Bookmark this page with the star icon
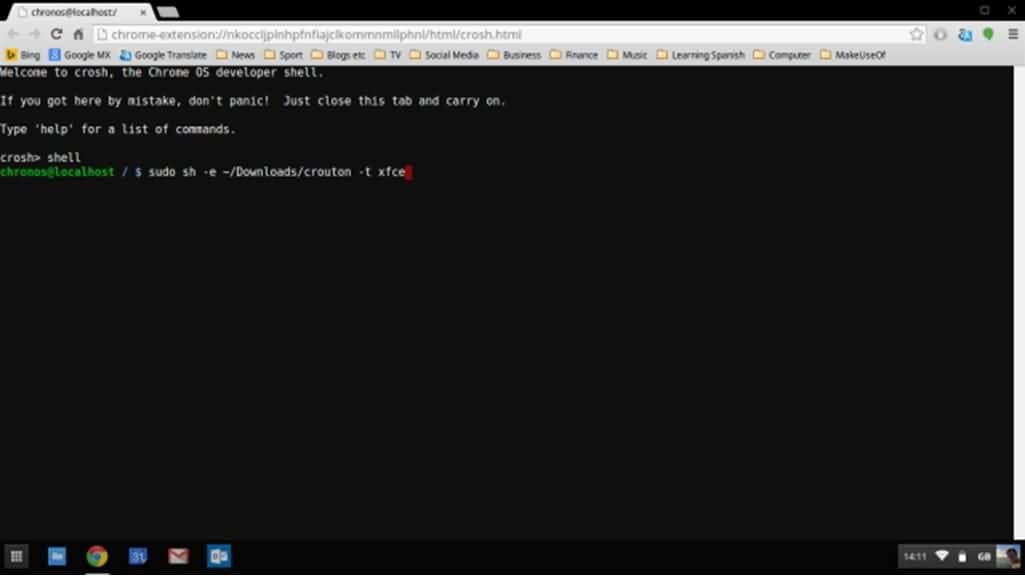This screenshot has width=1025, height=576. tap(916, 34)
